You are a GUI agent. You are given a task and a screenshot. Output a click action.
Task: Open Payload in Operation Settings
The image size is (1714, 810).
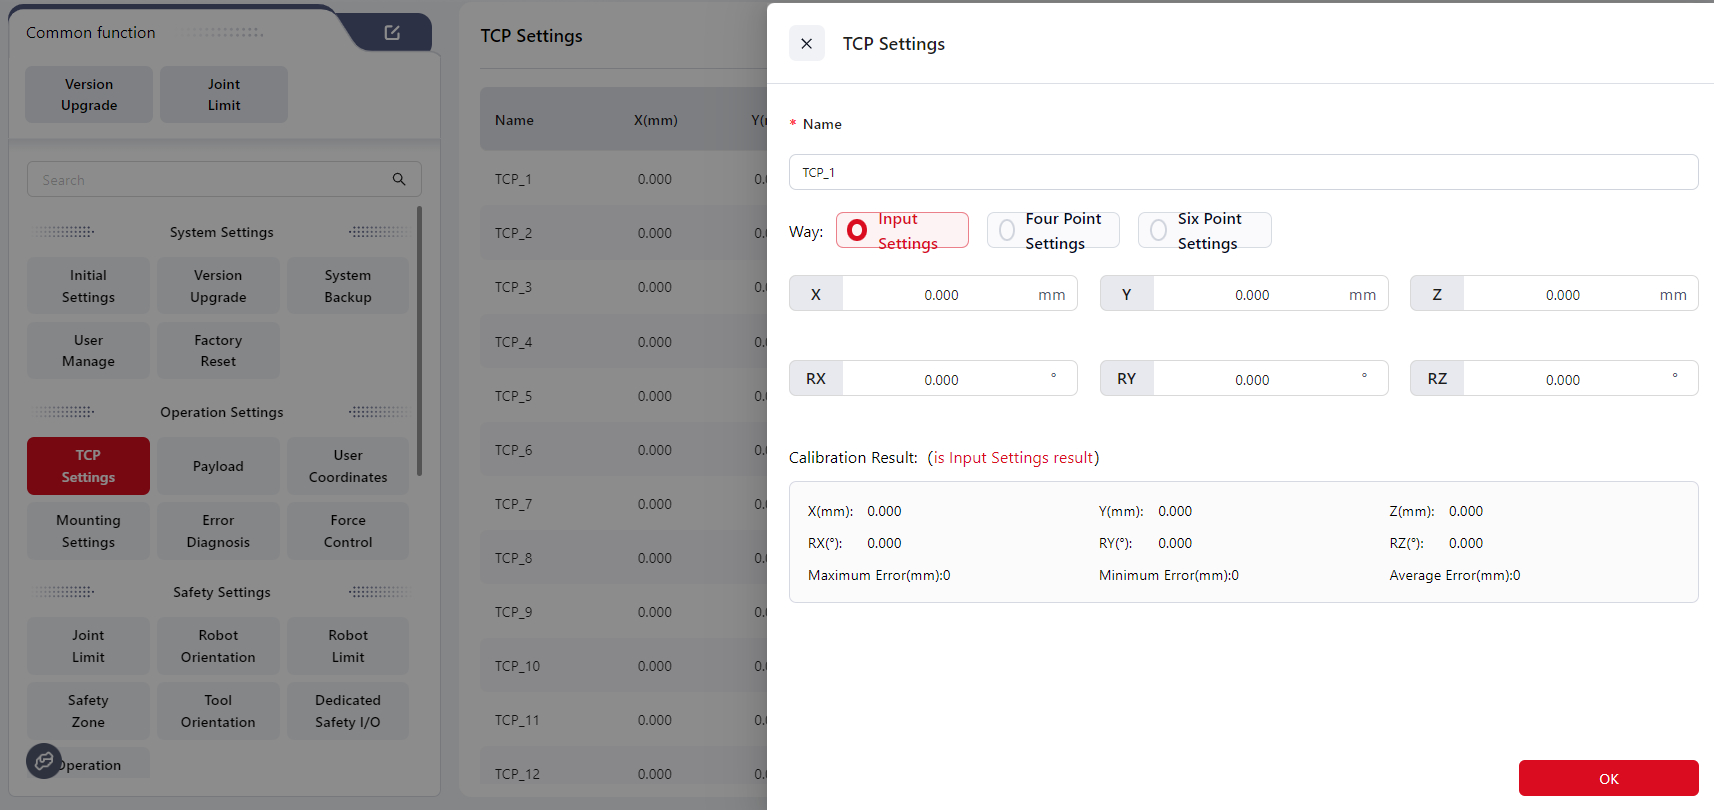[x=218, y=466]
